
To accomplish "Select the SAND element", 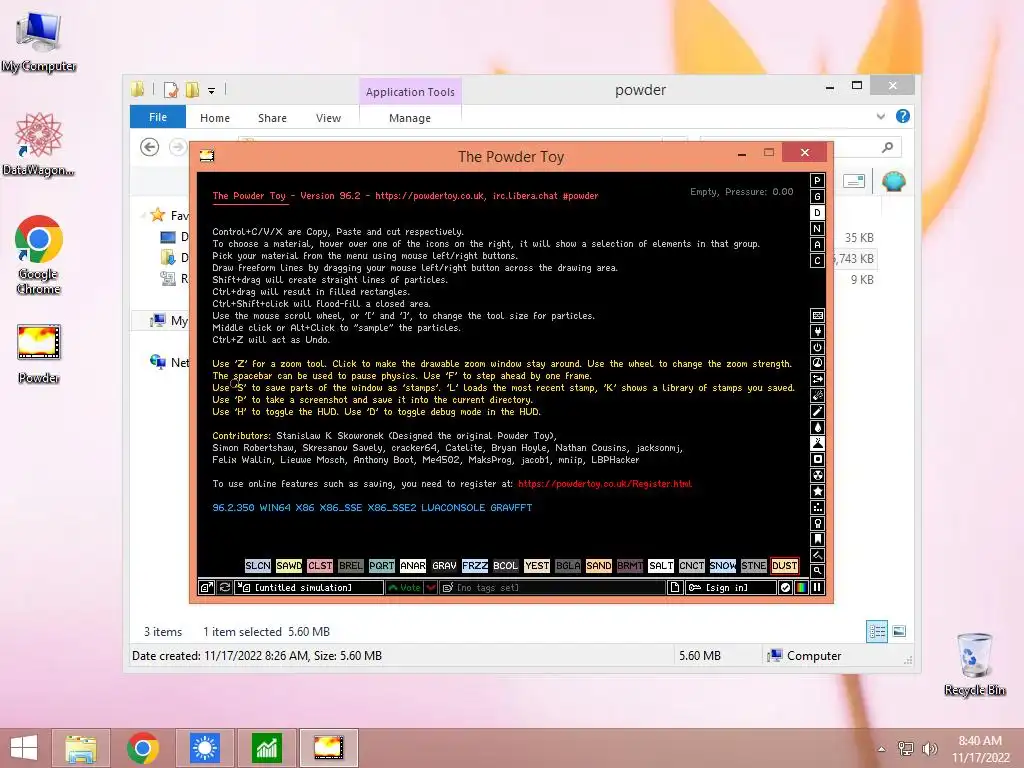I will click(x=598, y=566).
